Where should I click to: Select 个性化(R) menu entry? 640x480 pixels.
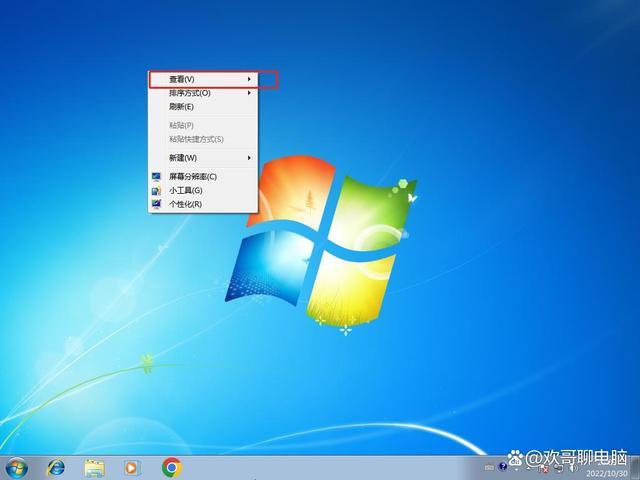point(203,204)
